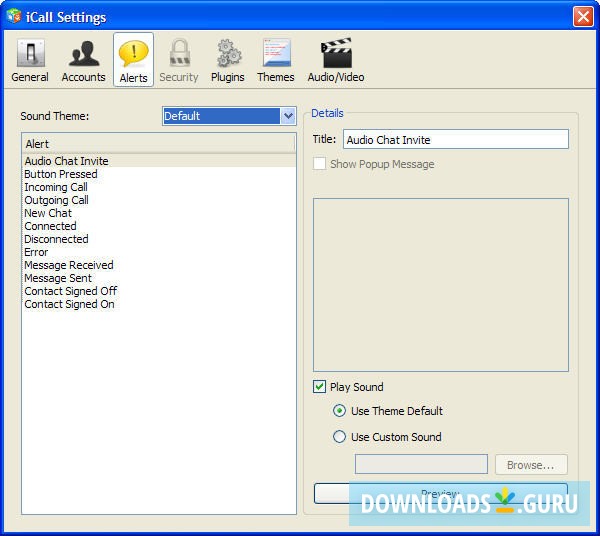
Task: Click the Alert column header
Action: [x=158, y=144]
